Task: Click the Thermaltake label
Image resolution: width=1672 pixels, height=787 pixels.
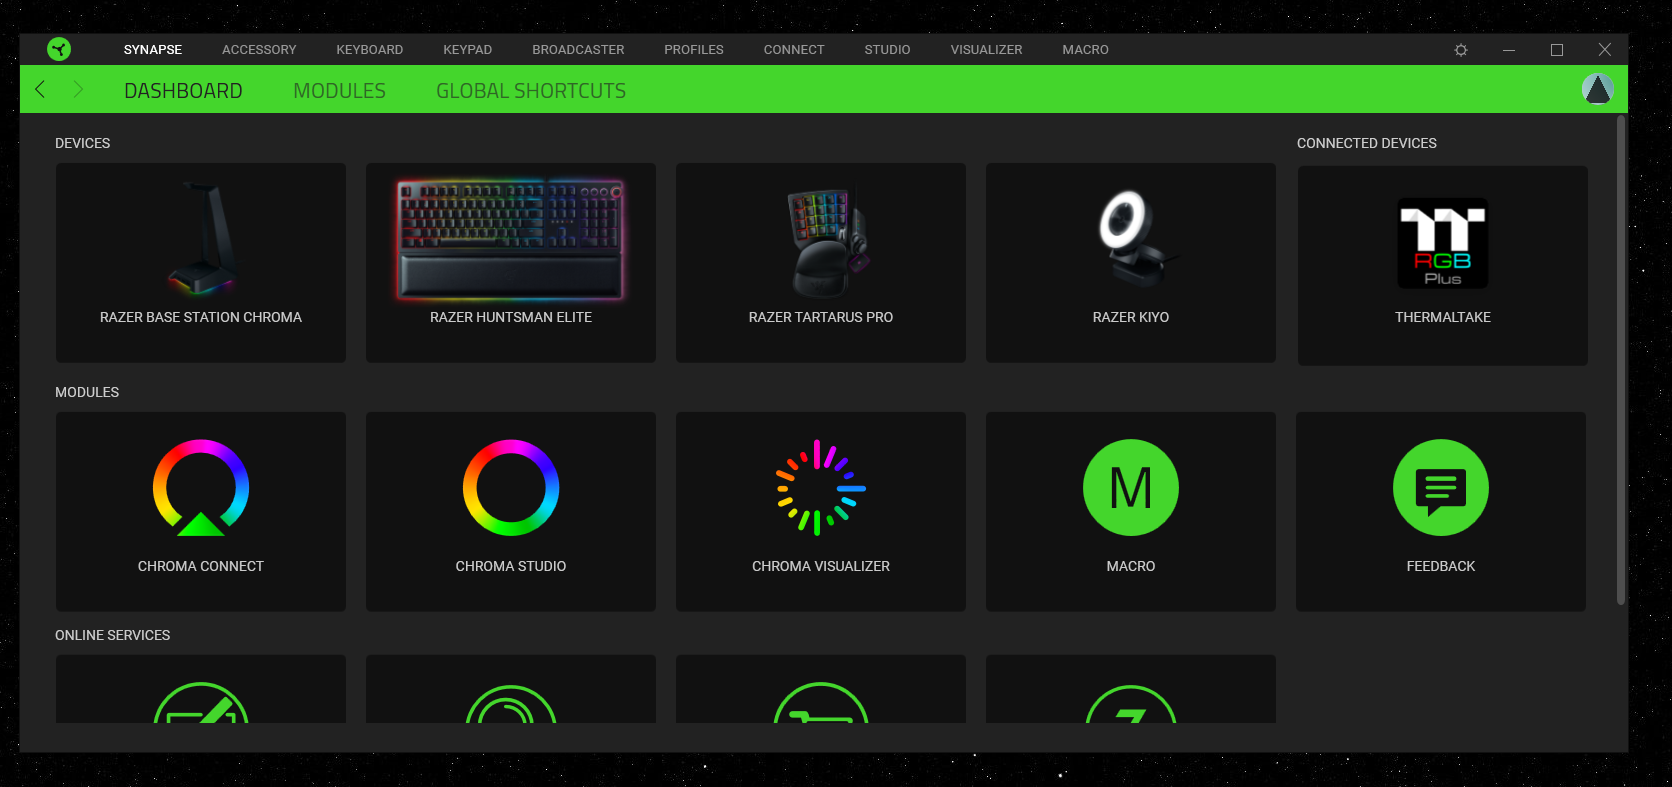Action: tap(1443, 317)
